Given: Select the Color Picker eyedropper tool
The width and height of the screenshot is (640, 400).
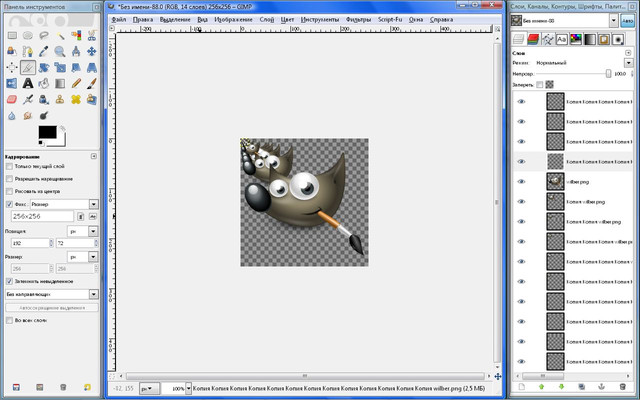Looking at the screenshot, I should pyautogui.click(x=44, y=51).
